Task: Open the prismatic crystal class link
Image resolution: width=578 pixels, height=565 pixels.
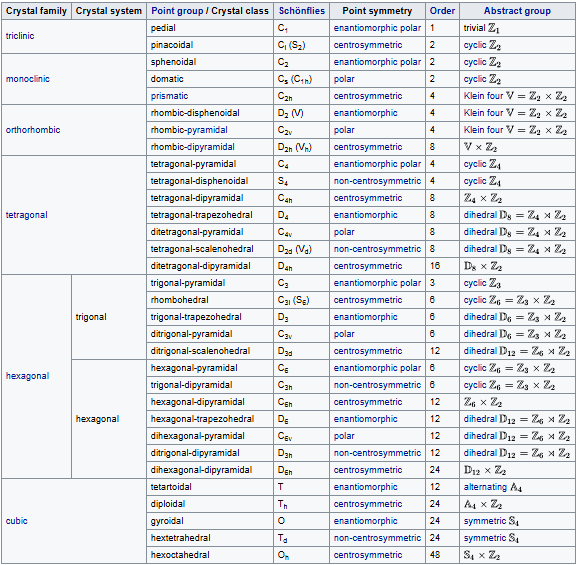Action: coord(169,96)
